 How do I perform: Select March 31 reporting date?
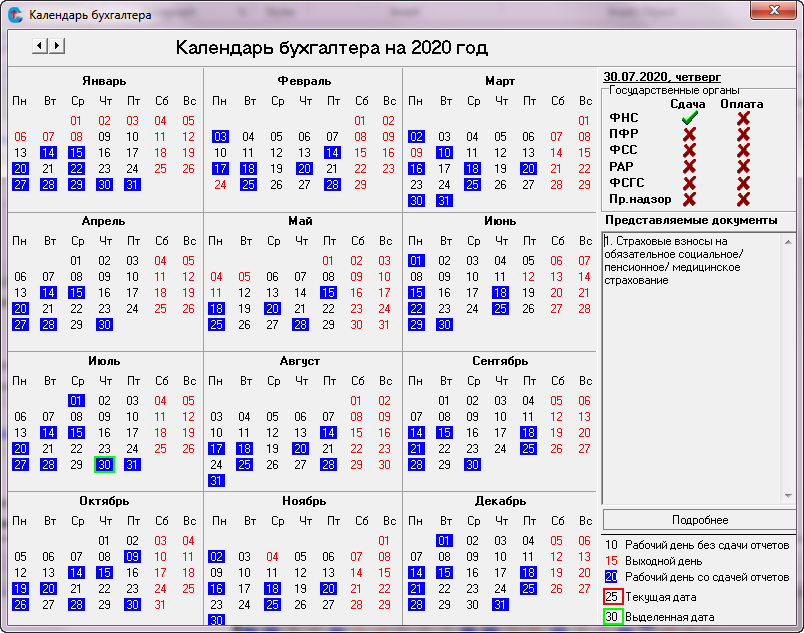click(x=444, y=200)
